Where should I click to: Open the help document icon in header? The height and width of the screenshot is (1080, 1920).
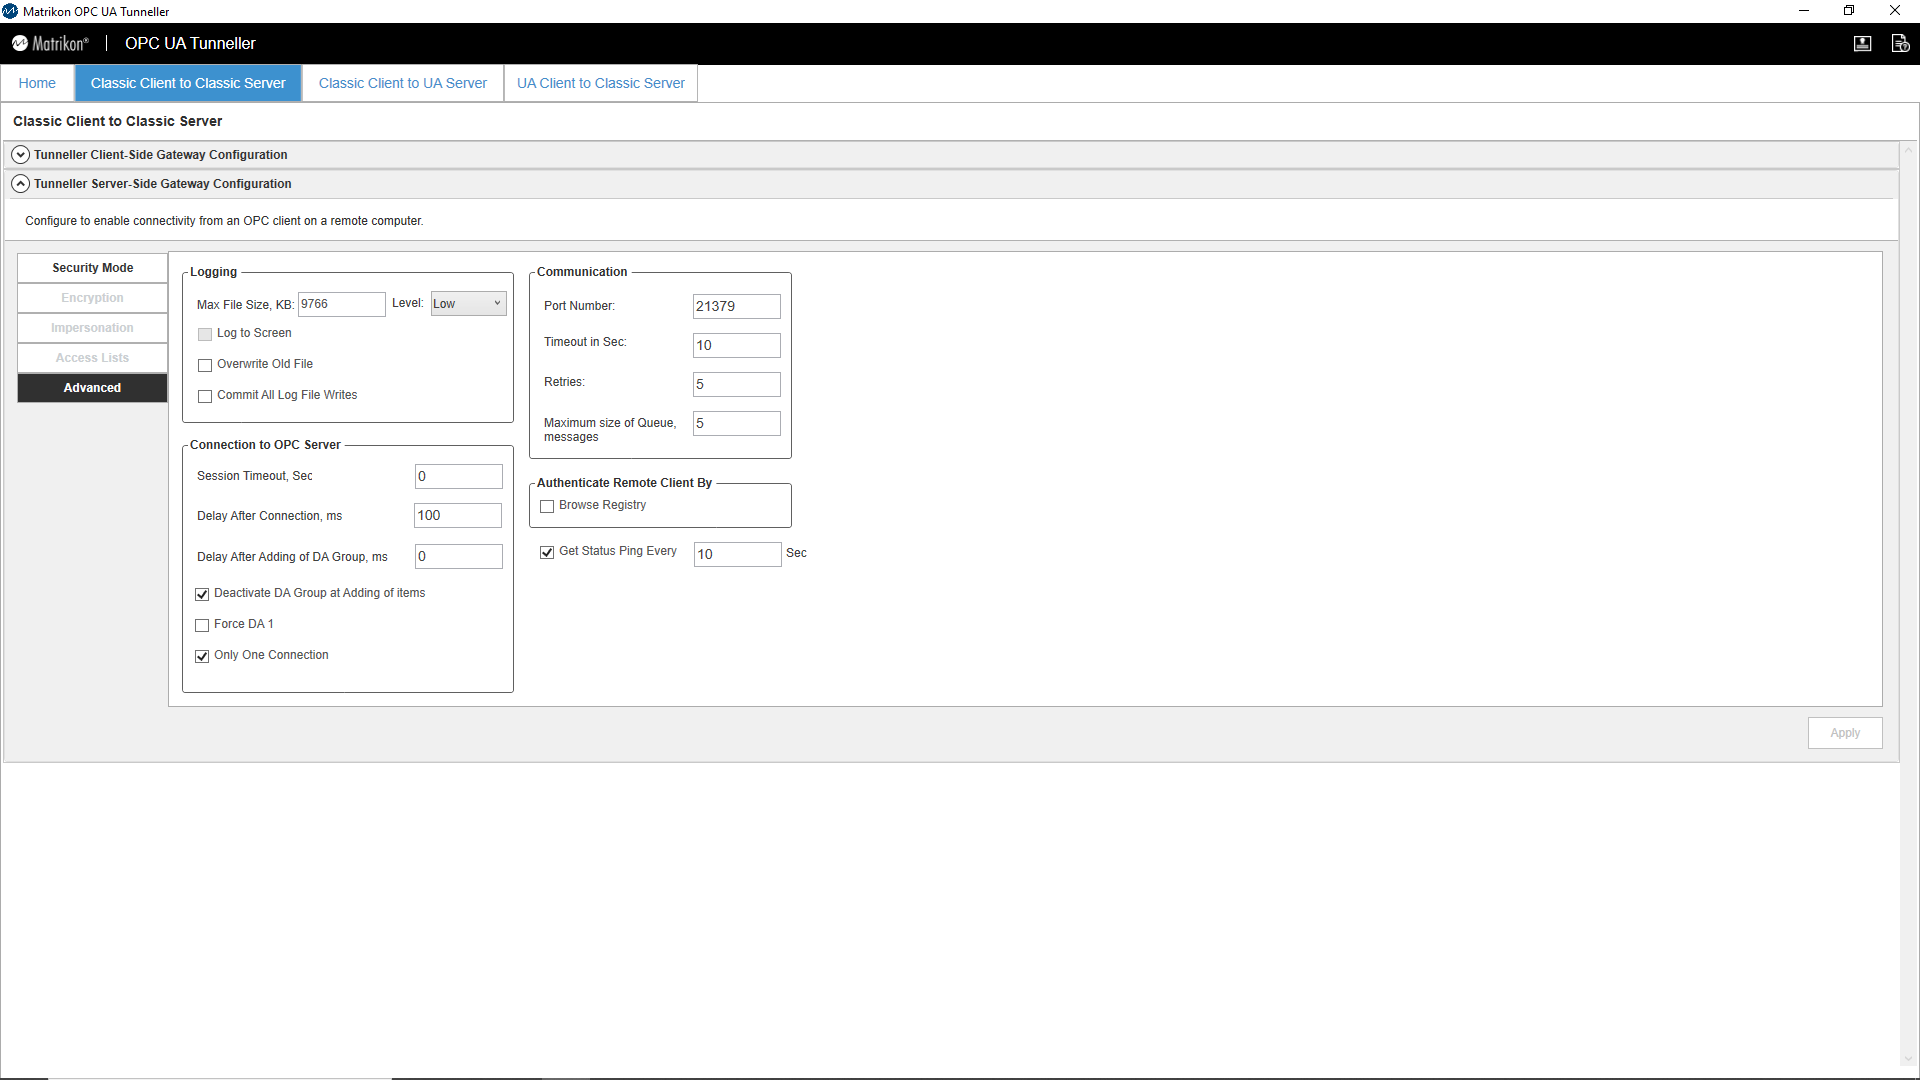[1900, 43]
